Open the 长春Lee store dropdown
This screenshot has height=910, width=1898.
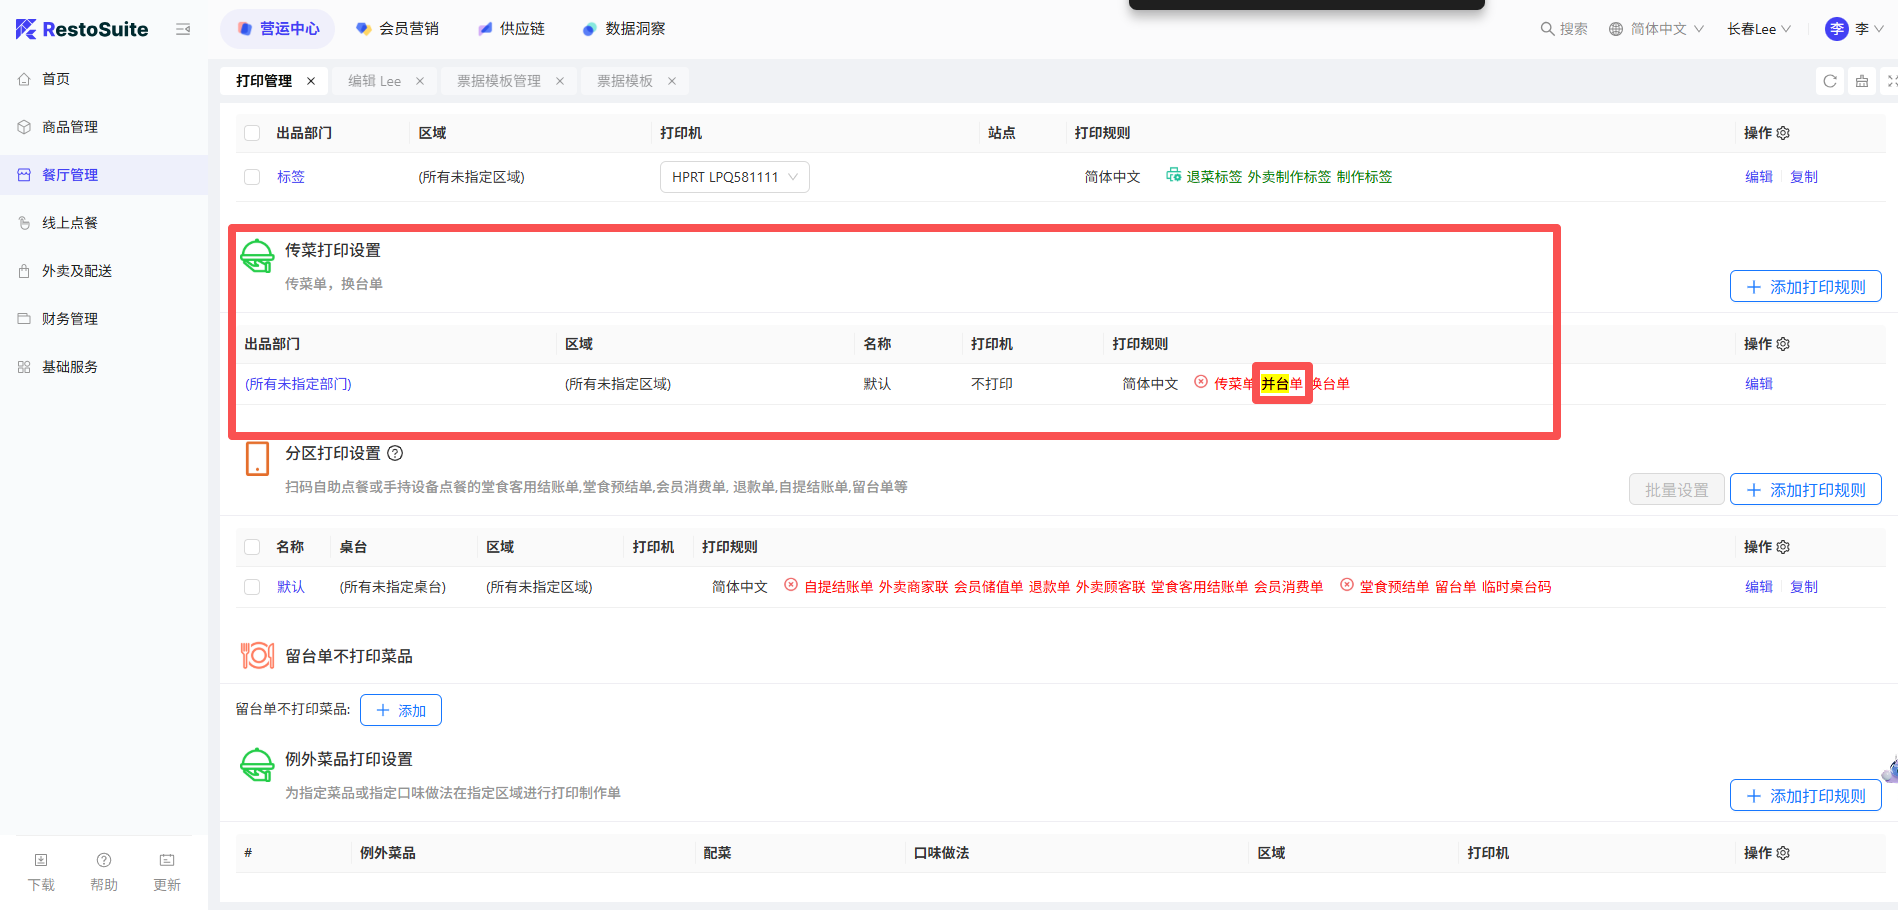click(x=1758, y=29)
